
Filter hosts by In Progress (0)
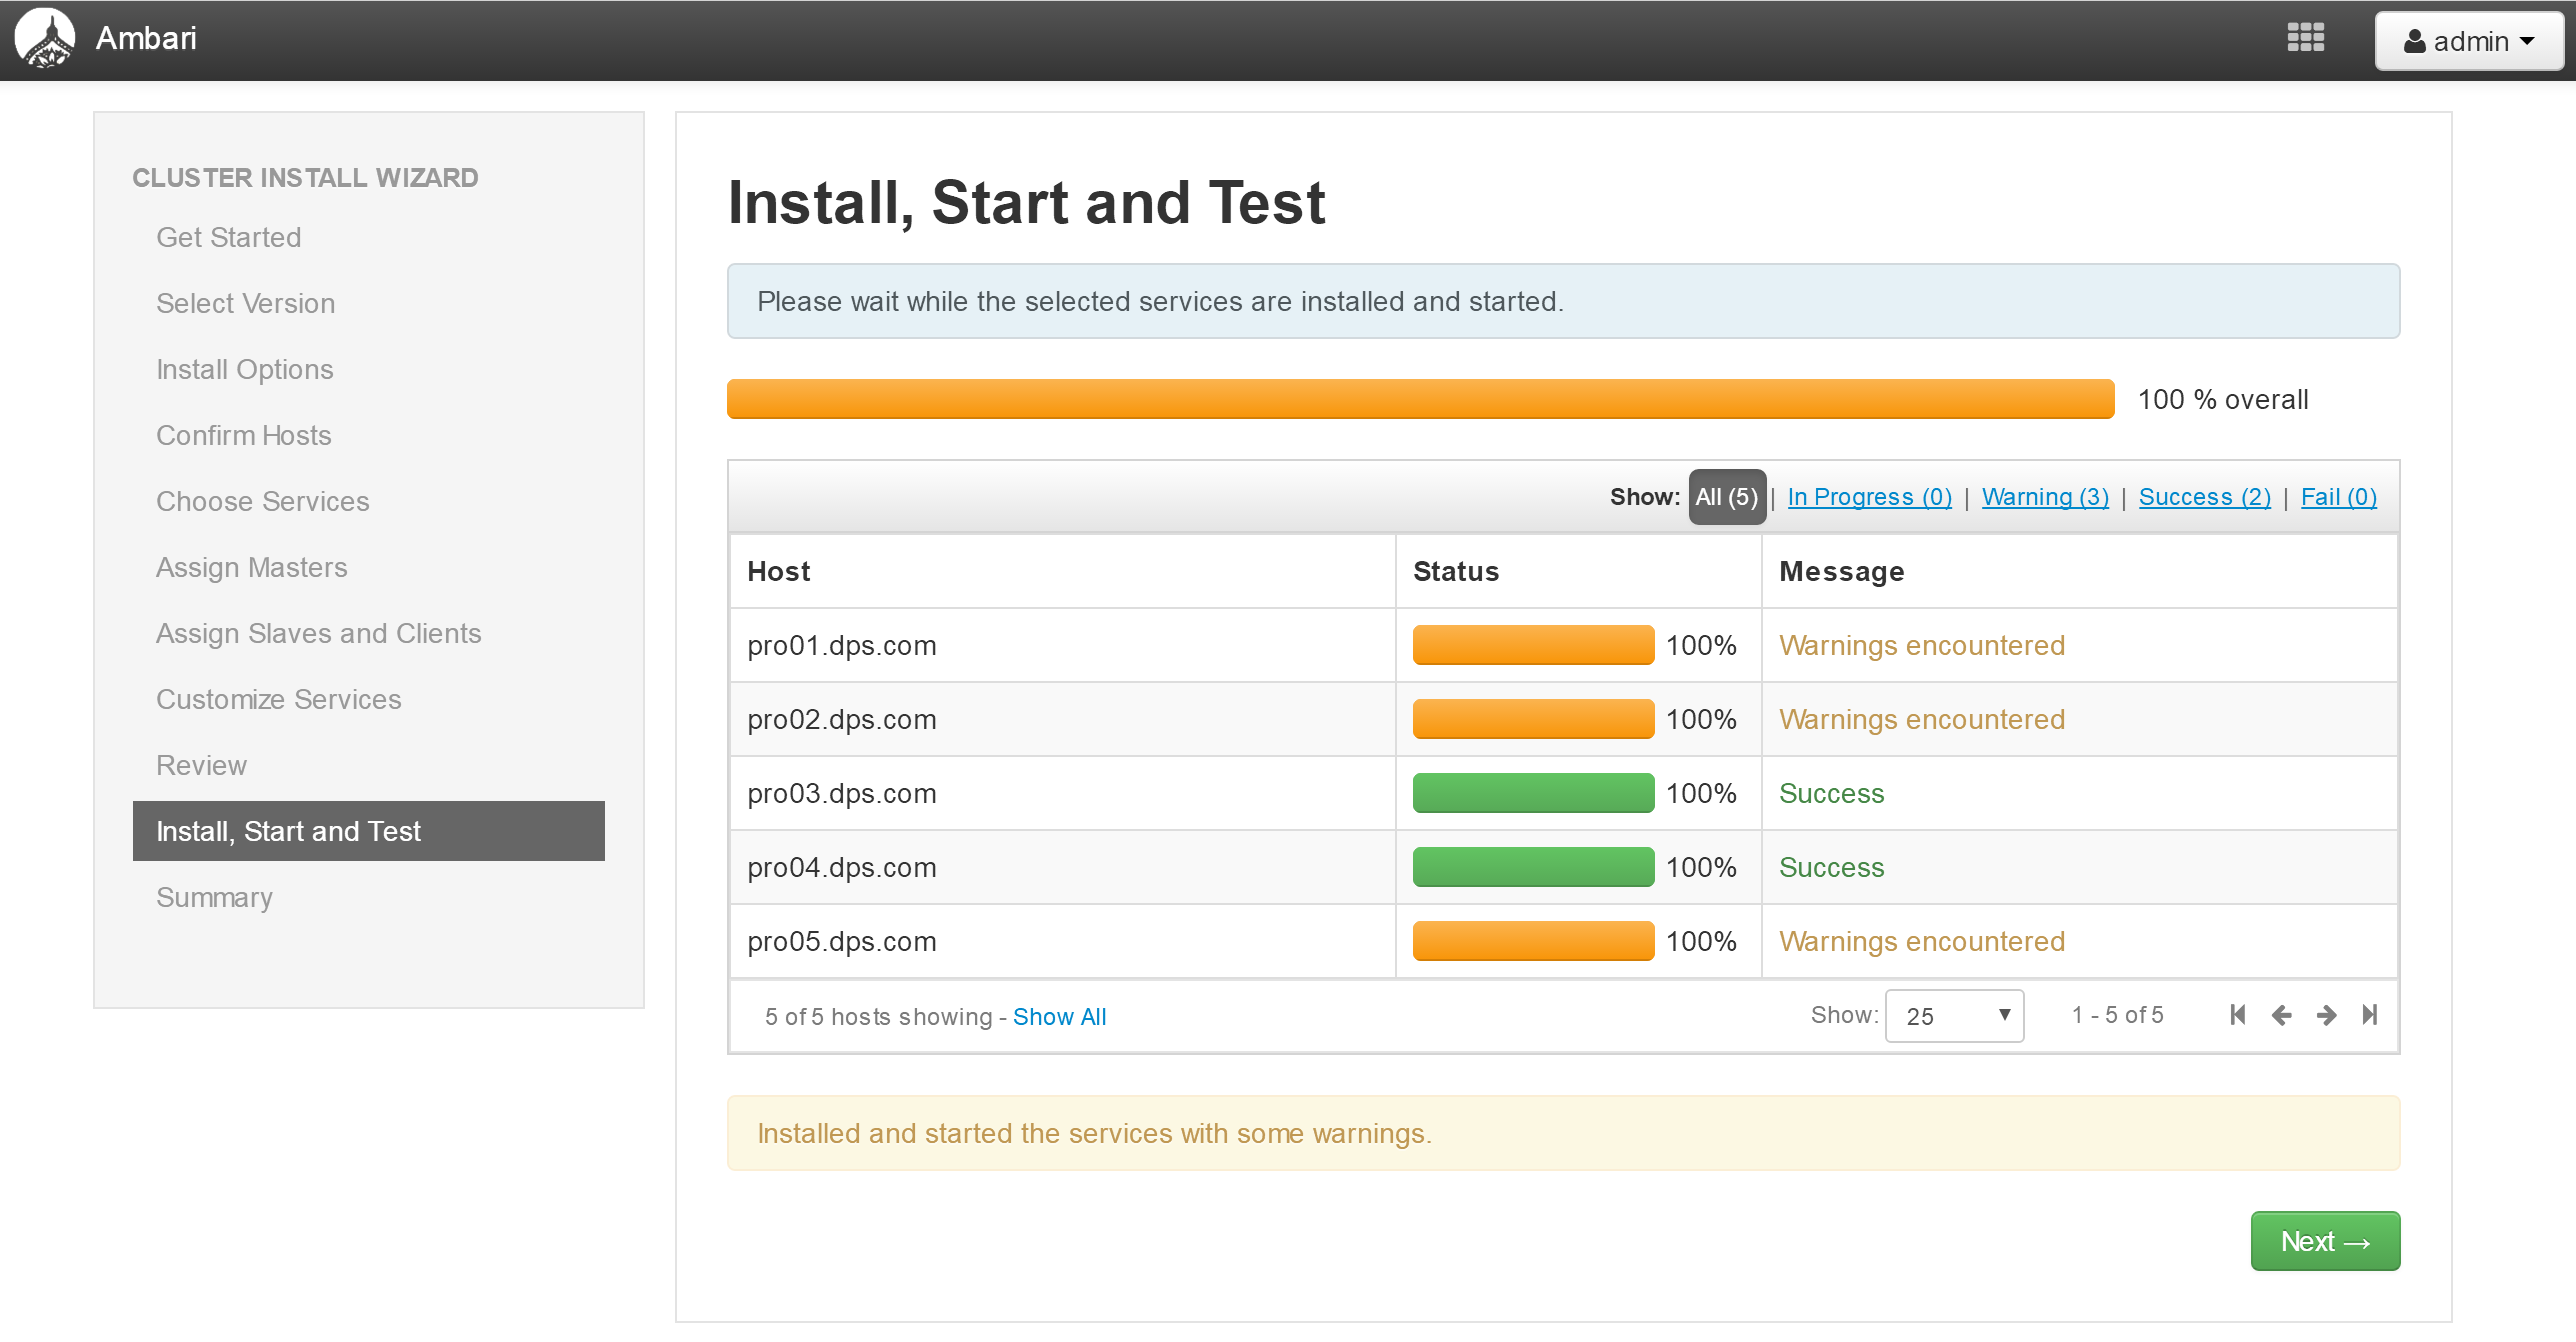click(x=1869, y=497)
